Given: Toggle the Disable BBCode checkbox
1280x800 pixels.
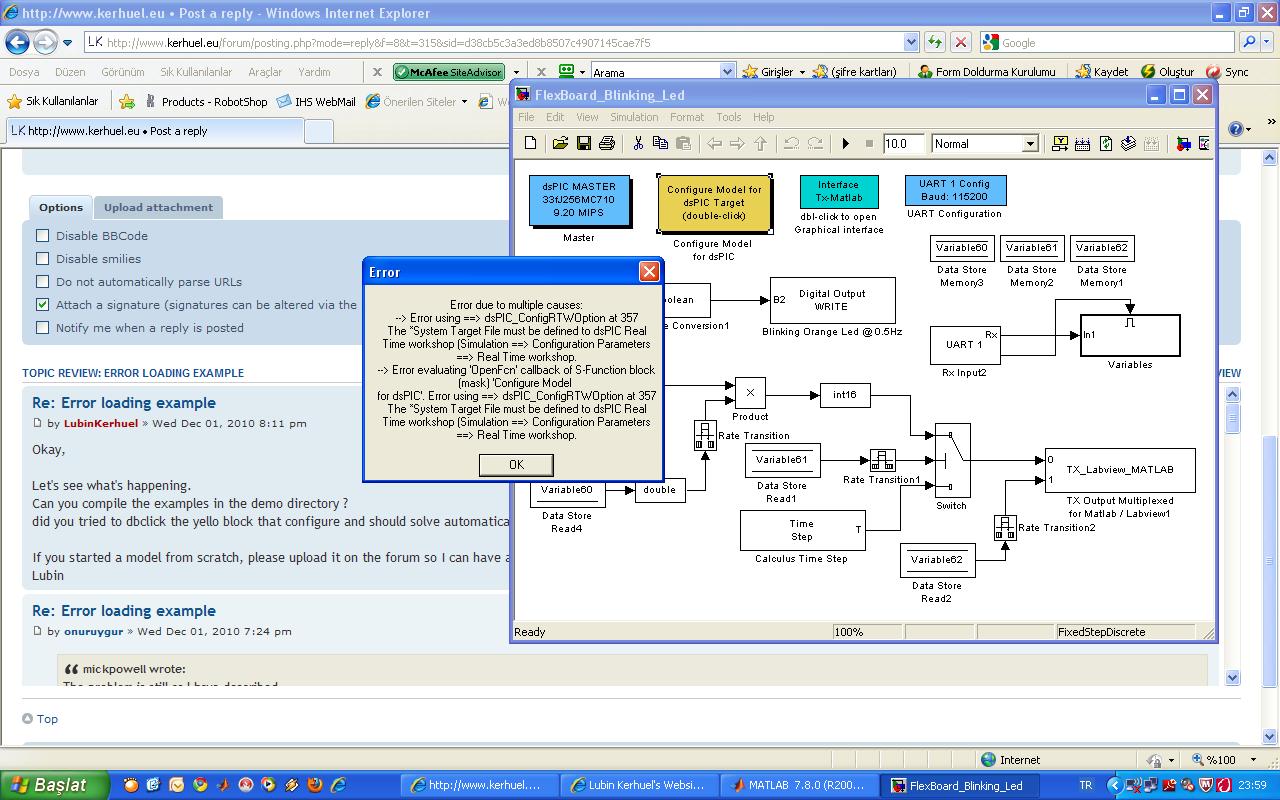Looking at the screenshot, I should click(42, 236).
